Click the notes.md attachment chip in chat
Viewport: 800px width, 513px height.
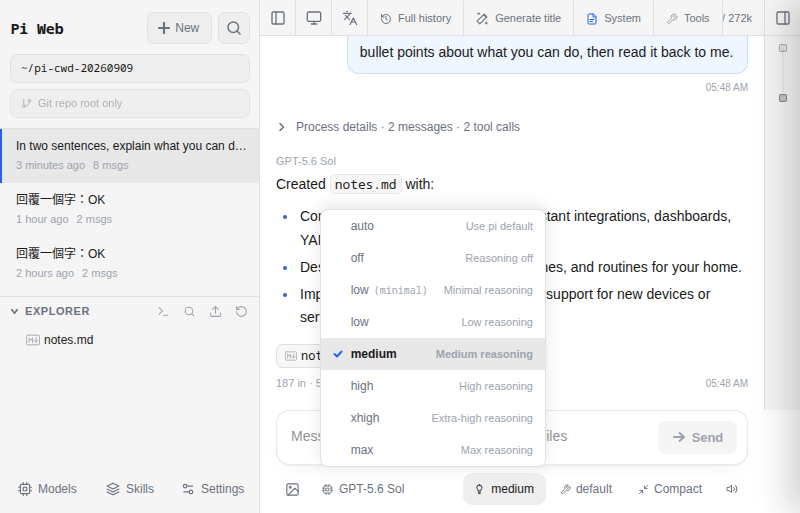pos(298,356)
